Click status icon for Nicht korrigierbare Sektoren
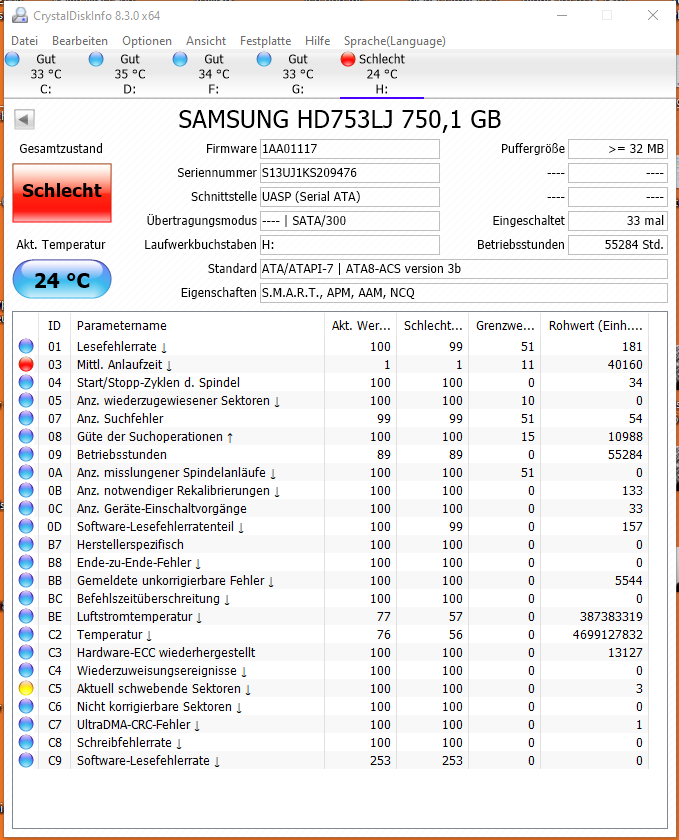679x840 pixels. [26, 707]
